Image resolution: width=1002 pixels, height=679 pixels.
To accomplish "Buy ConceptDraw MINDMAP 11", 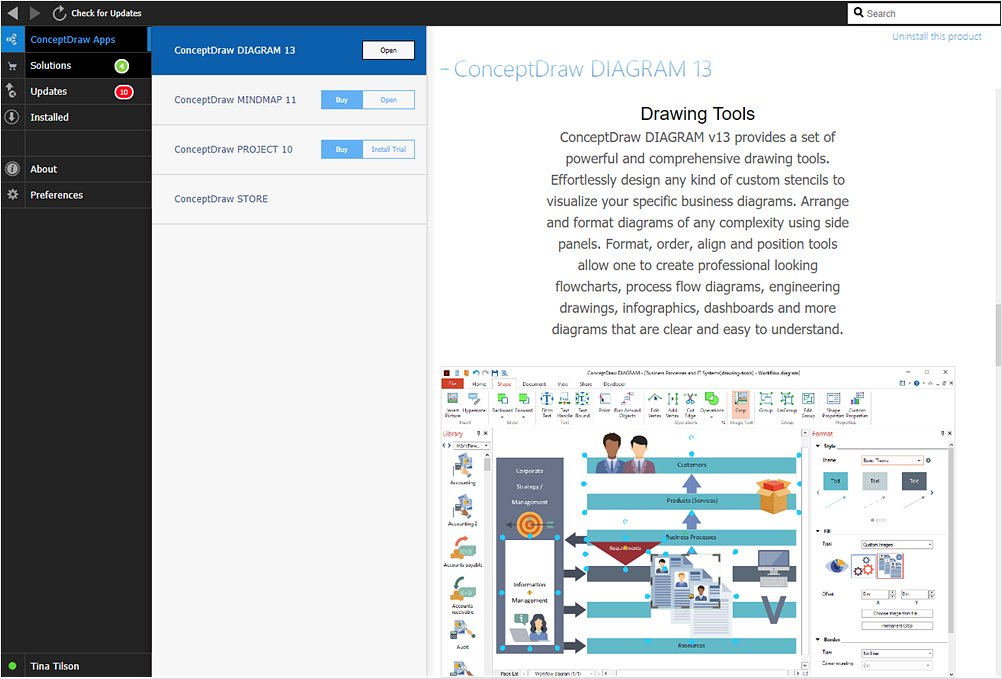I will point(342,100).
